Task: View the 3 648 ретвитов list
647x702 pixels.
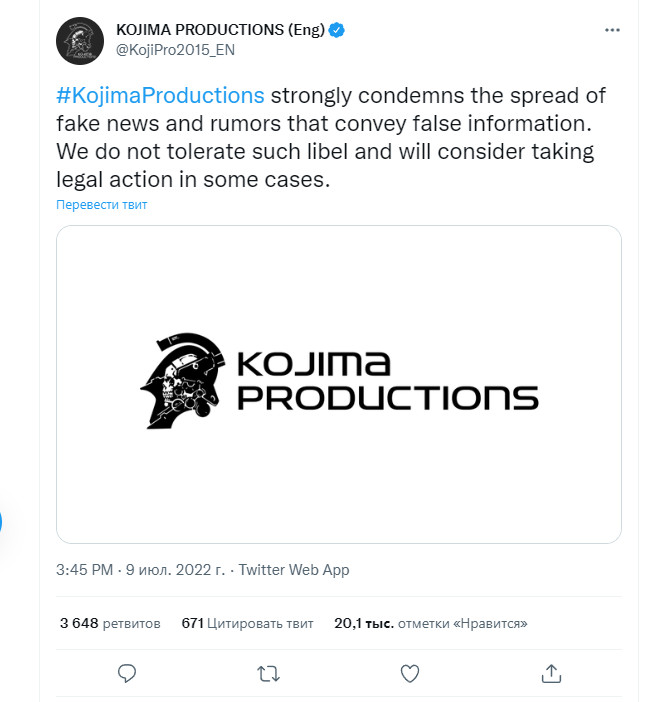Action: point(109,623)
